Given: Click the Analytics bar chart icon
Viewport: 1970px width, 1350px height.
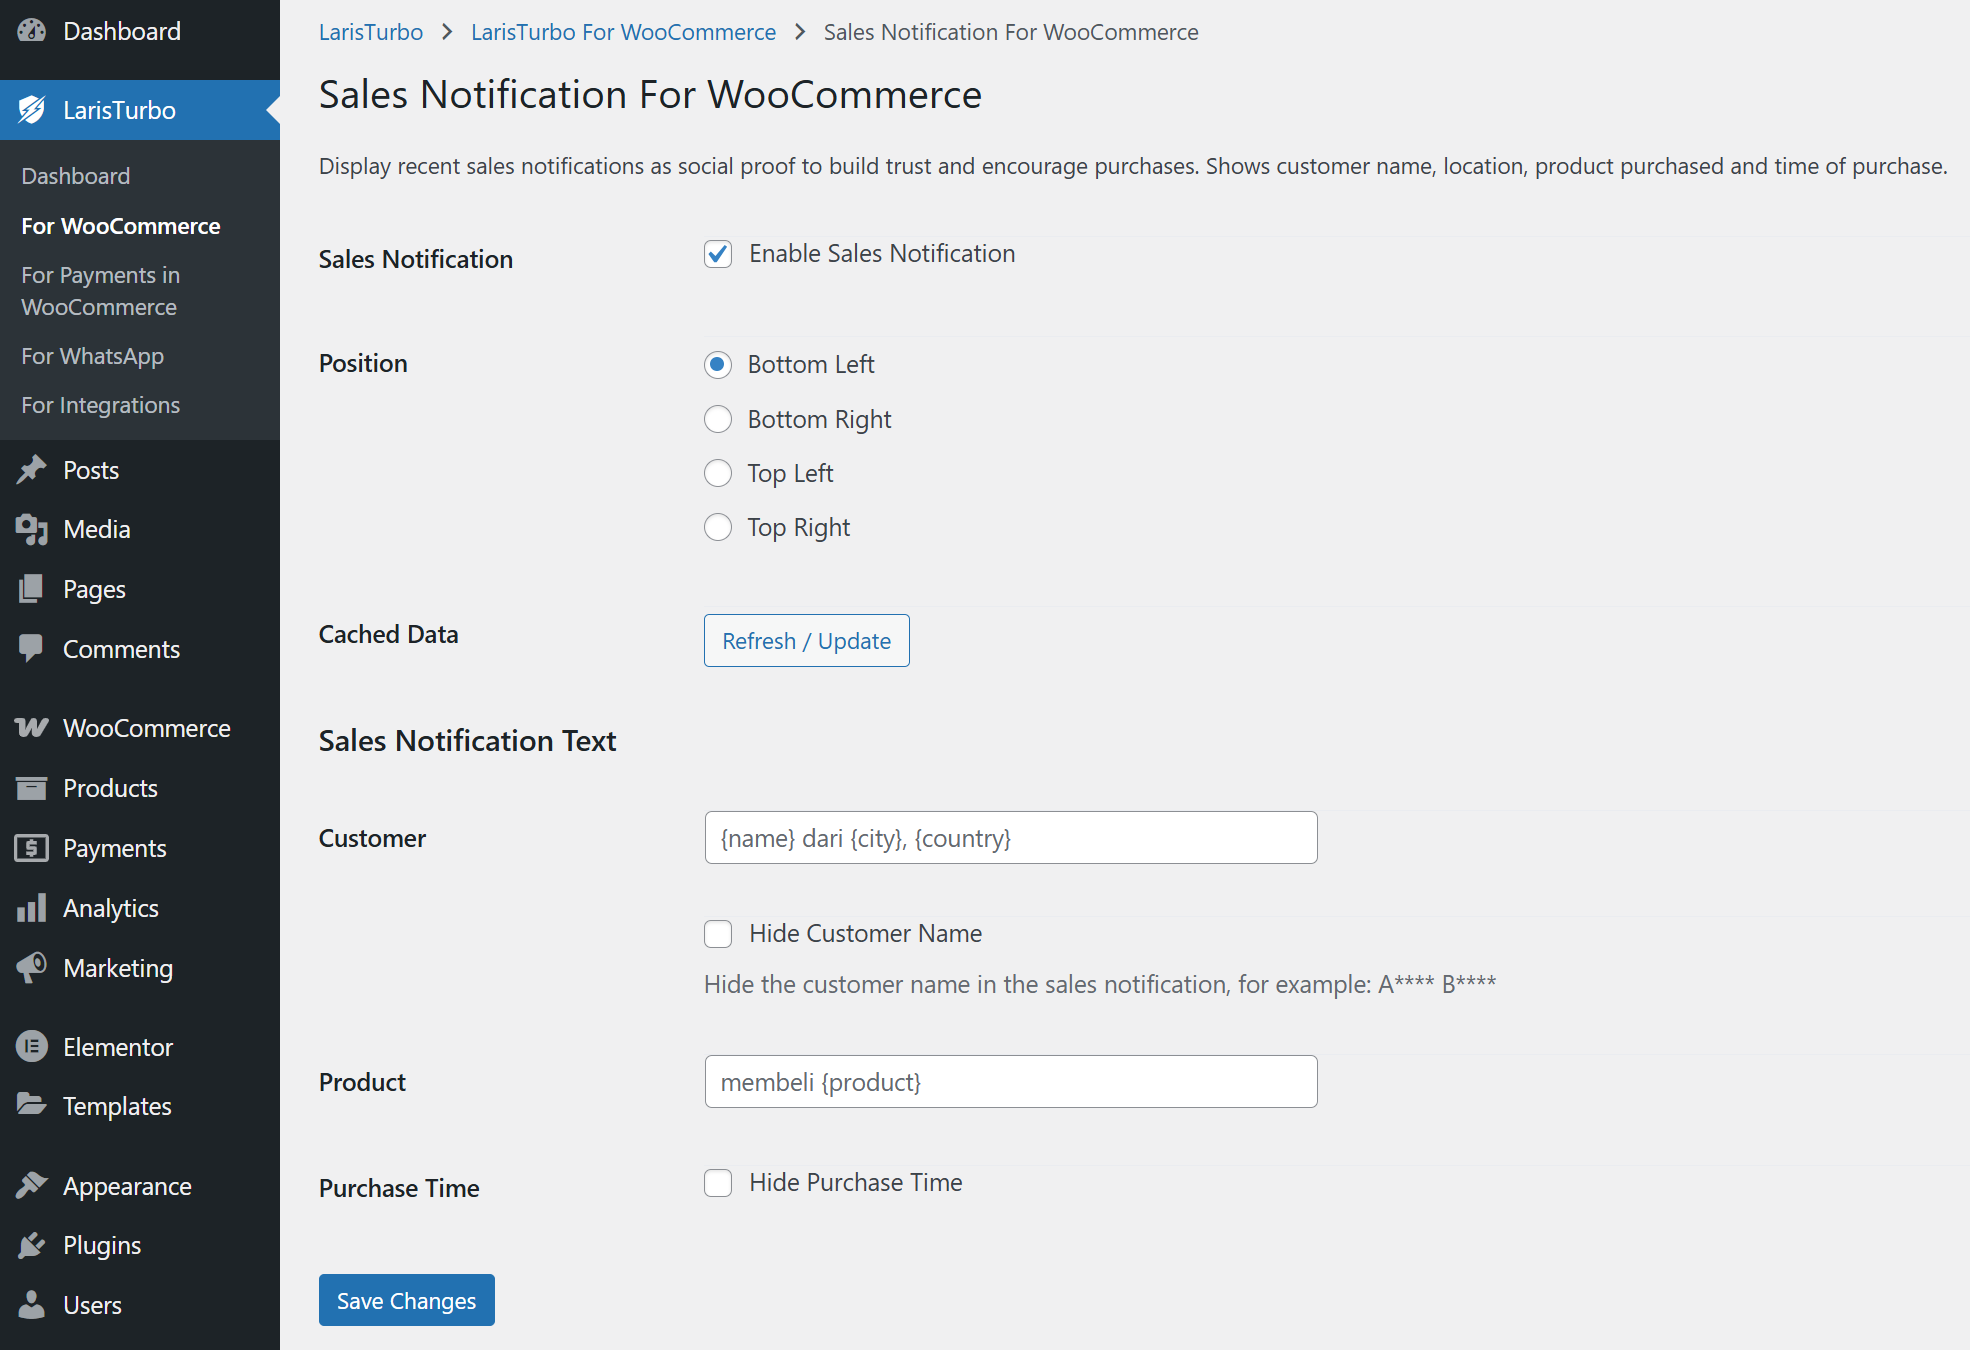Looking at the screenshot, I should pyautogui.click(x=31, y=908).
